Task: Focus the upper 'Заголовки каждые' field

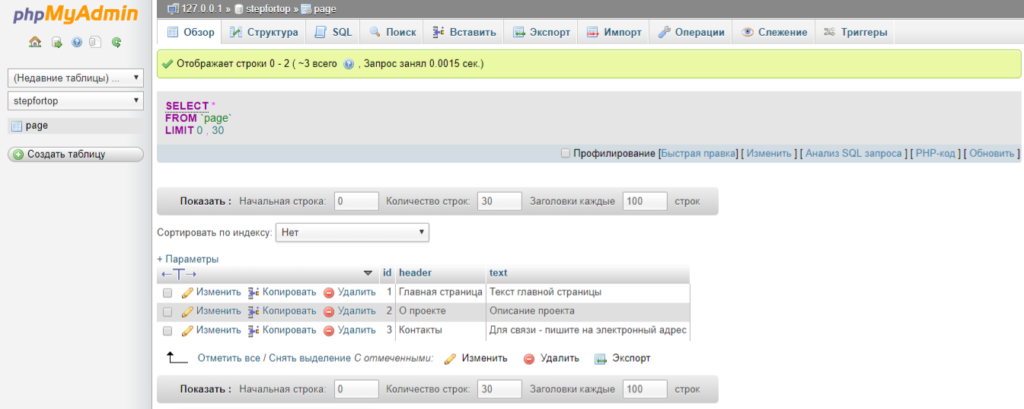Action: (645, 201)
